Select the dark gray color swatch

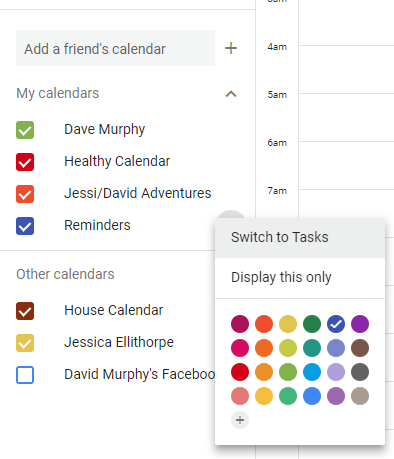pos(360,372)
